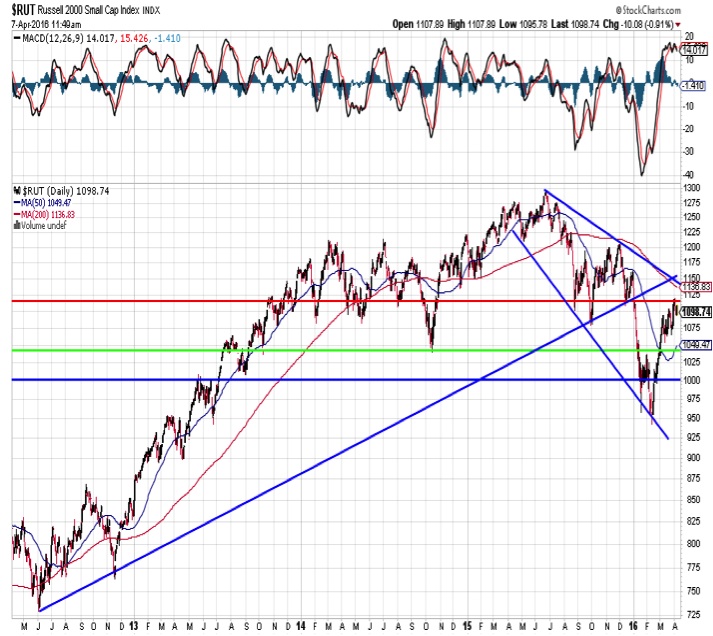
Task: Click the year 13 label on time axis
Action: tap(133, 626)
